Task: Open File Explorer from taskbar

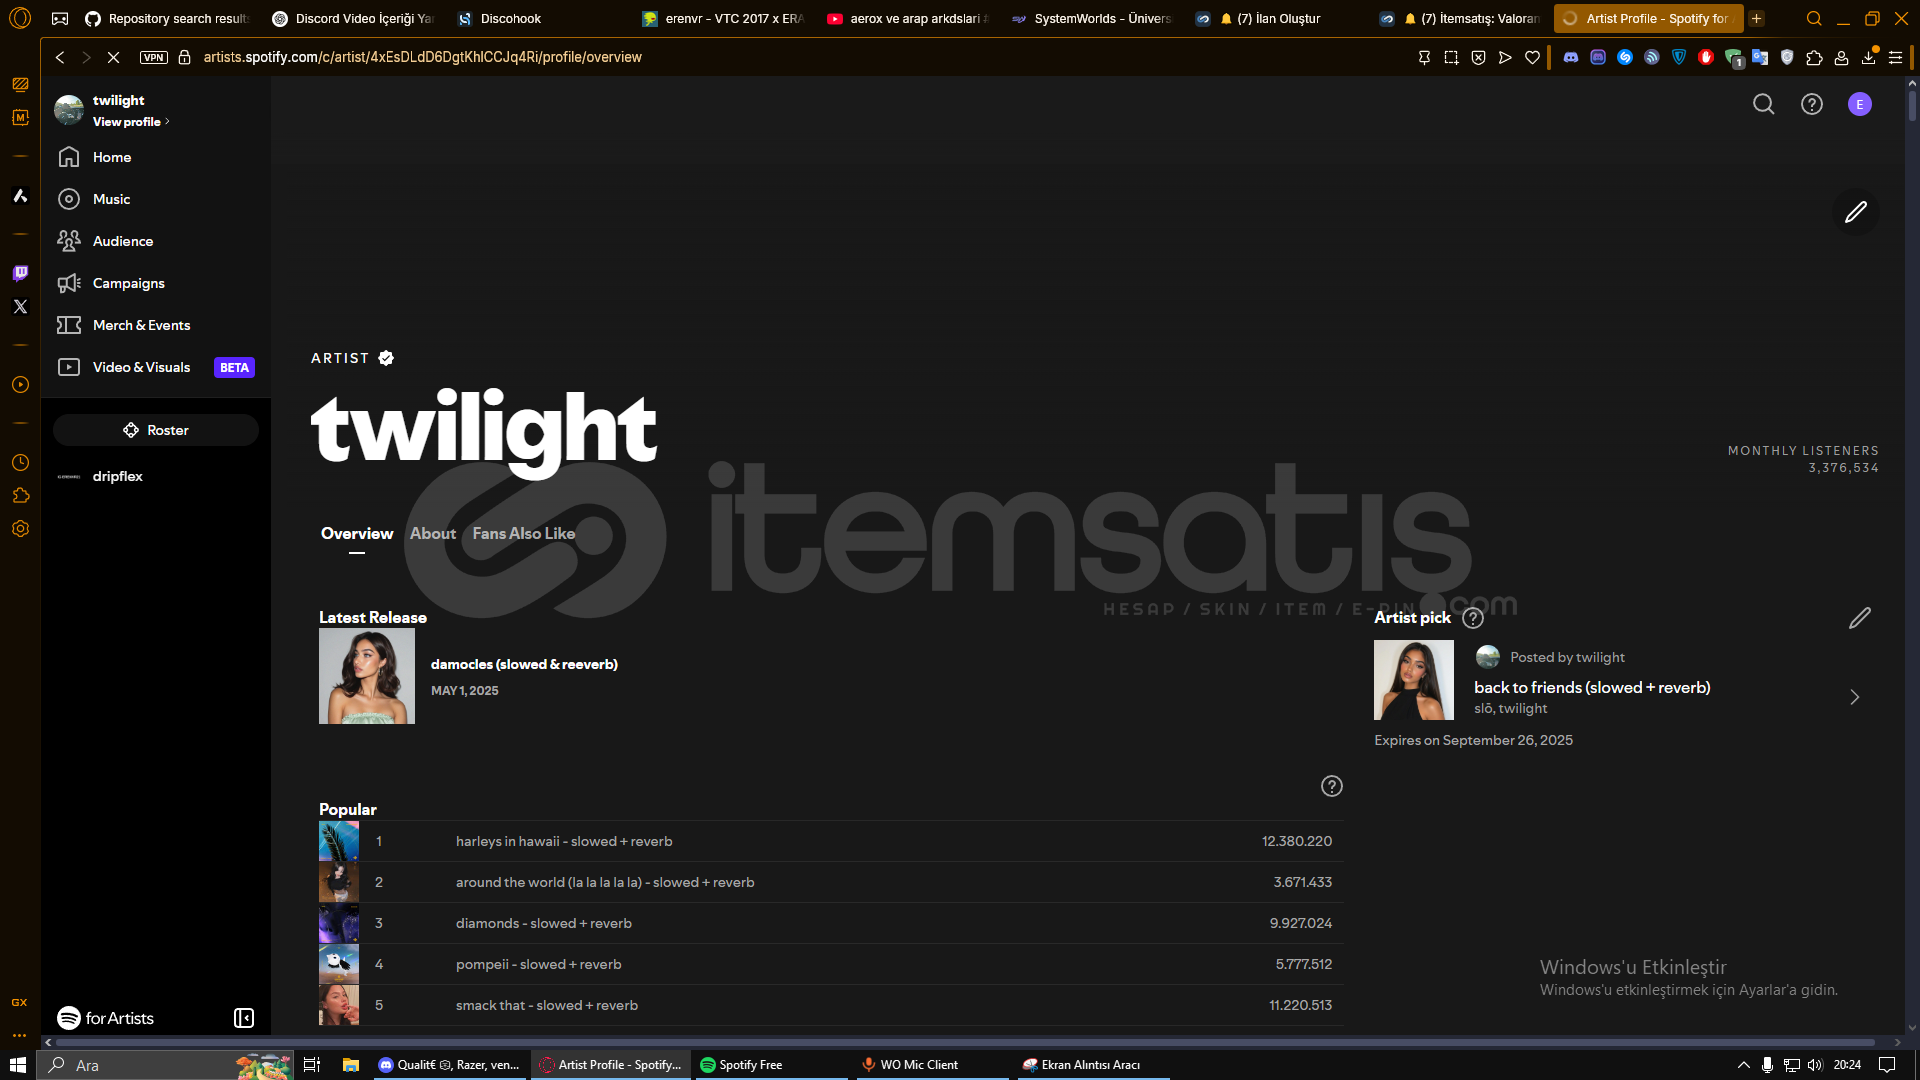Action: (x=350, y=1065)
